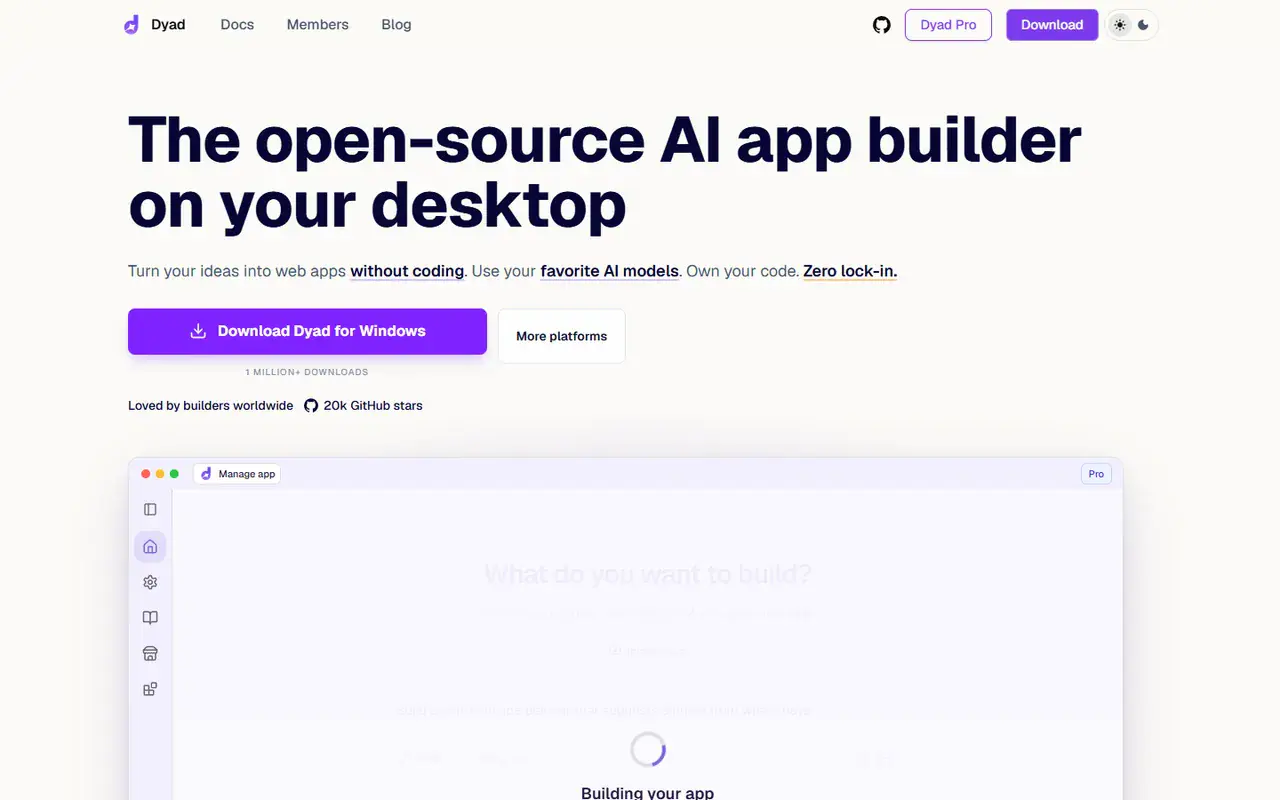Select the Home icon in the app preview sidebar

(150, 547)
